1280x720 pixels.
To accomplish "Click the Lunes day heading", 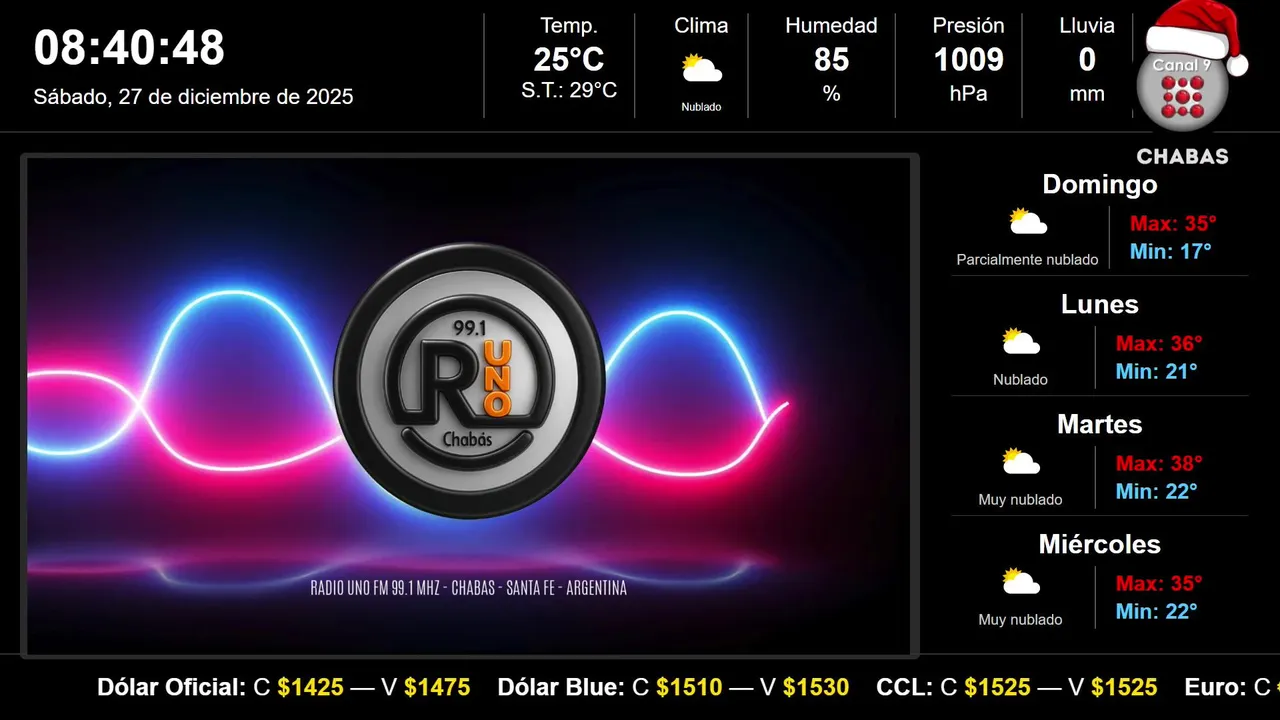I will click(1100, 304).
